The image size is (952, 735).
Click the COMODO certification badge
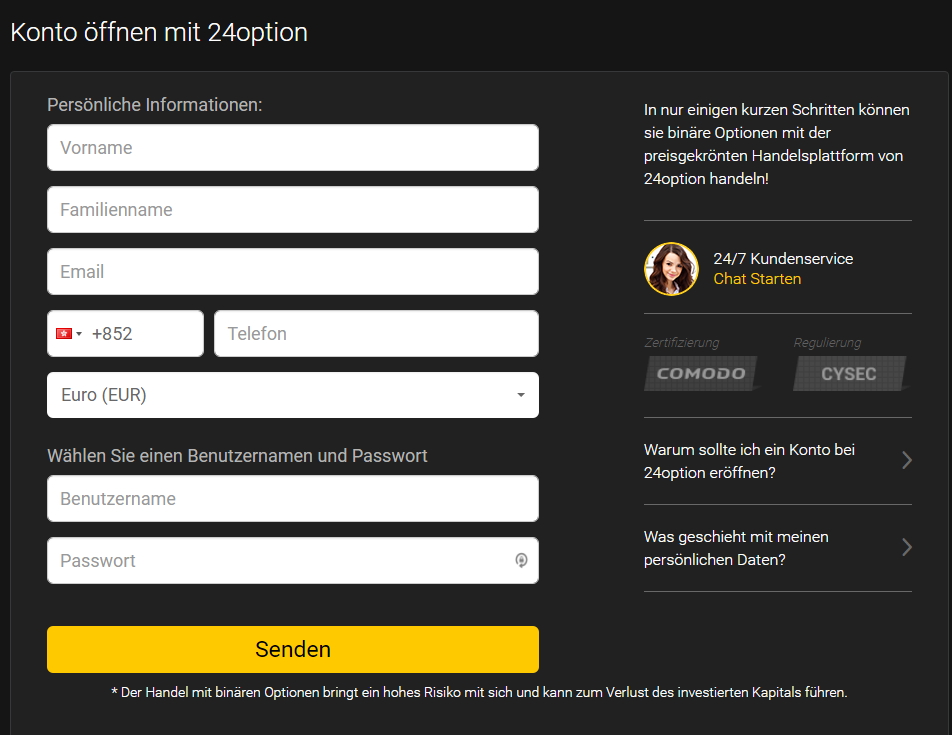701,373
